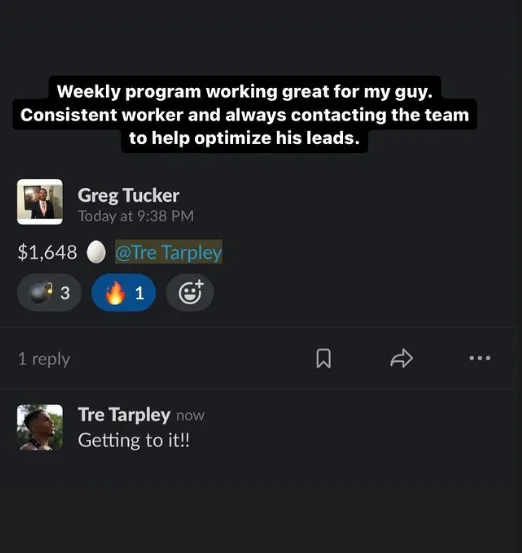Click the Today at 9:38 PM timestamp

pyautogui.click(x=136, y=216)
